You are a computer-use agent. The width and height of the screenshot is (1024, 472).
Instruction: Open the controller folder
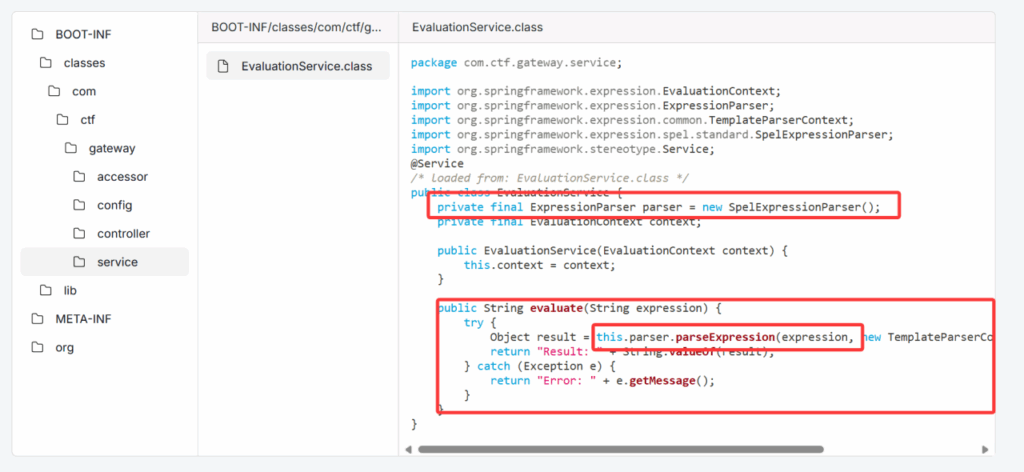pyautogui.click(x=122, y=234)
